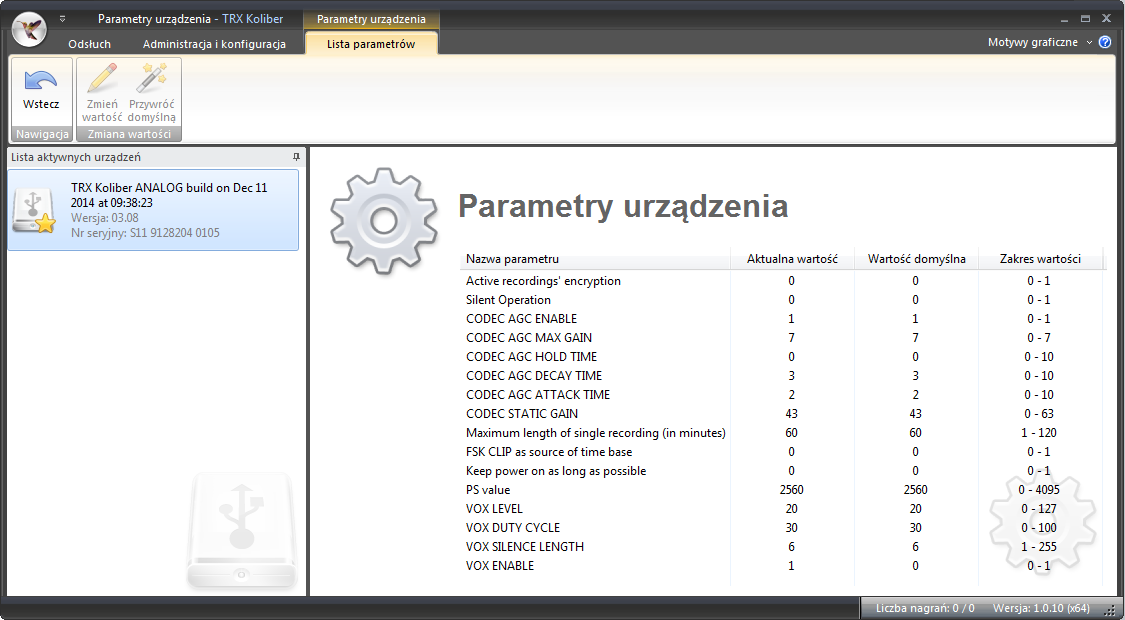This screenshot has height=620, width=1125.
Task: Click the Lista aktywnych urządzeń panel title
Action: coord(76,156)
